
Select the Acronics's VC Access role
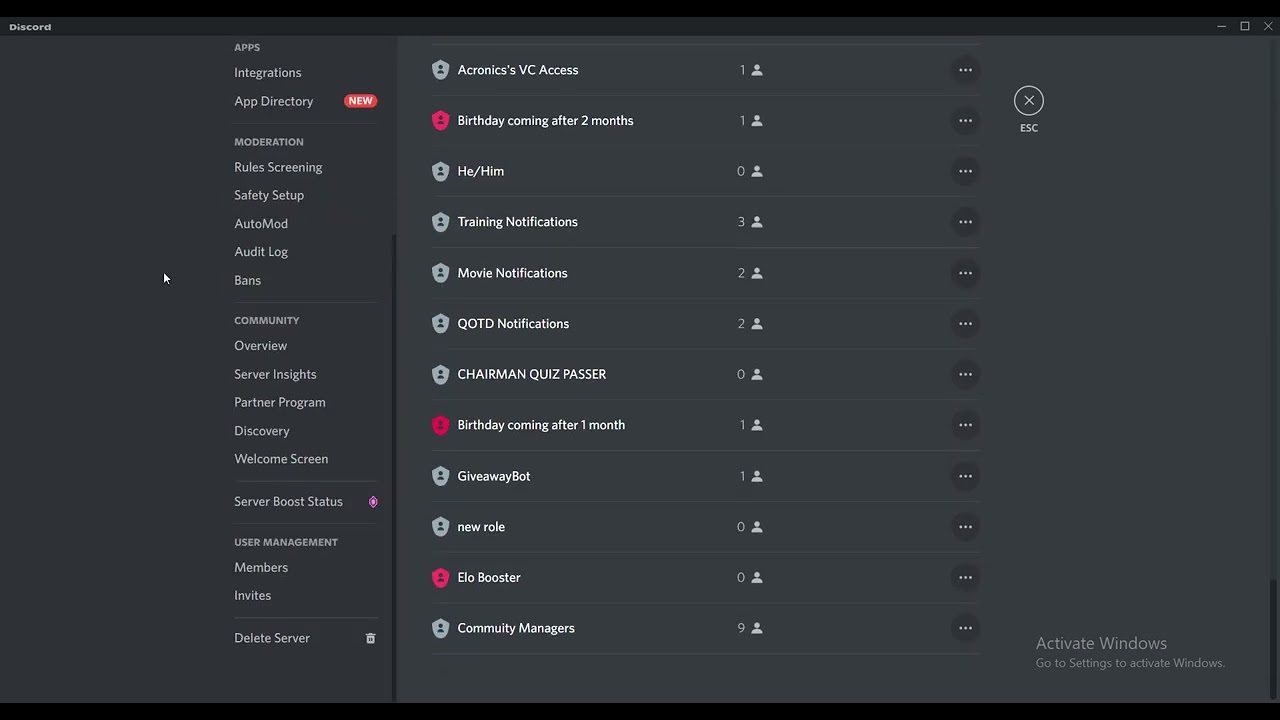(518, 70)
